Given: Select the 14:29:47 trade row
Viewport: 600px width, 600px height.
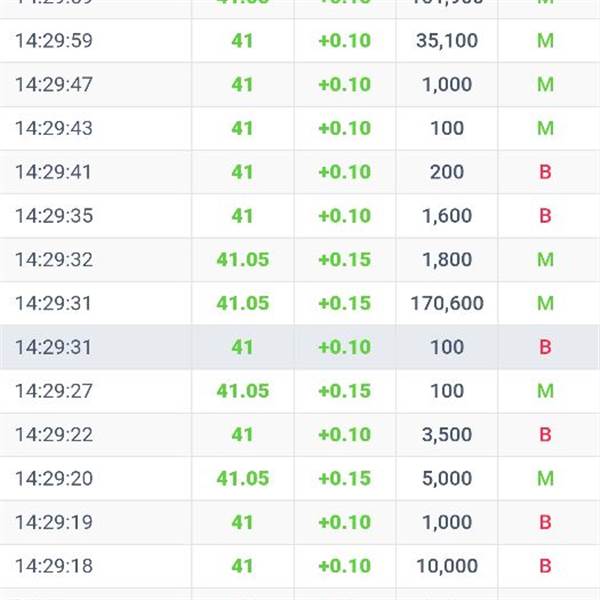Looking at the screenshot, I should [300, 85].
